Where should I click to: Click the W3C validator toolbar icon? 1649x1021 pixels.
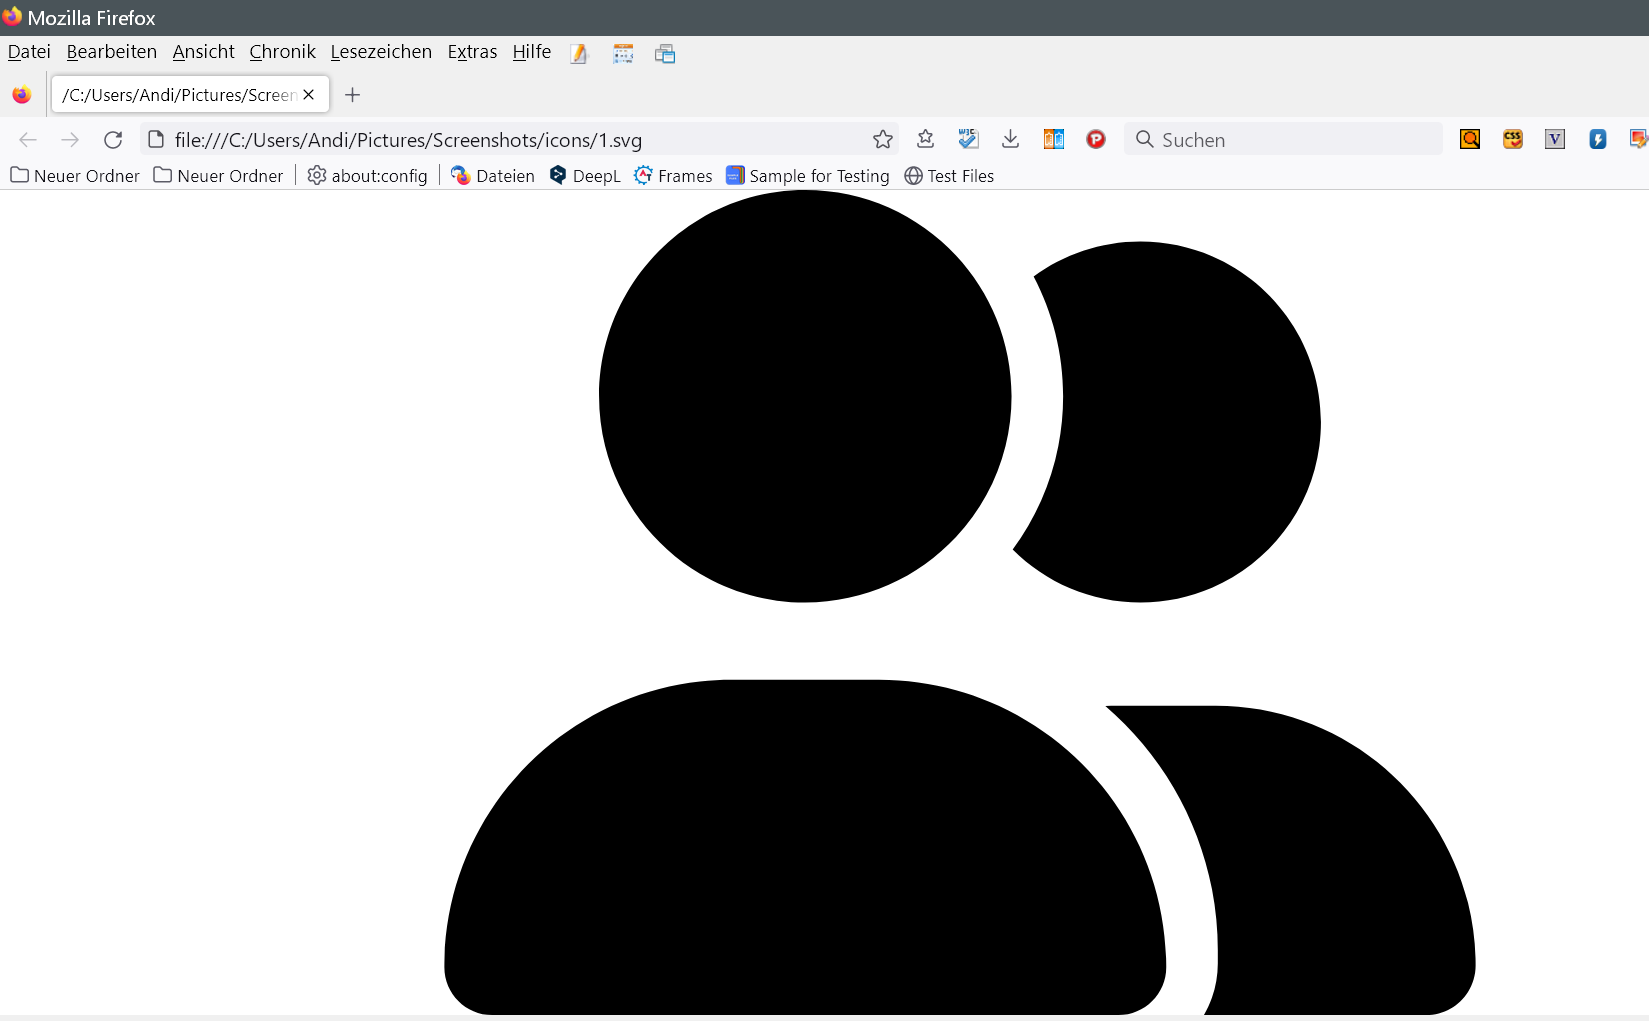[x=967, y=140]
